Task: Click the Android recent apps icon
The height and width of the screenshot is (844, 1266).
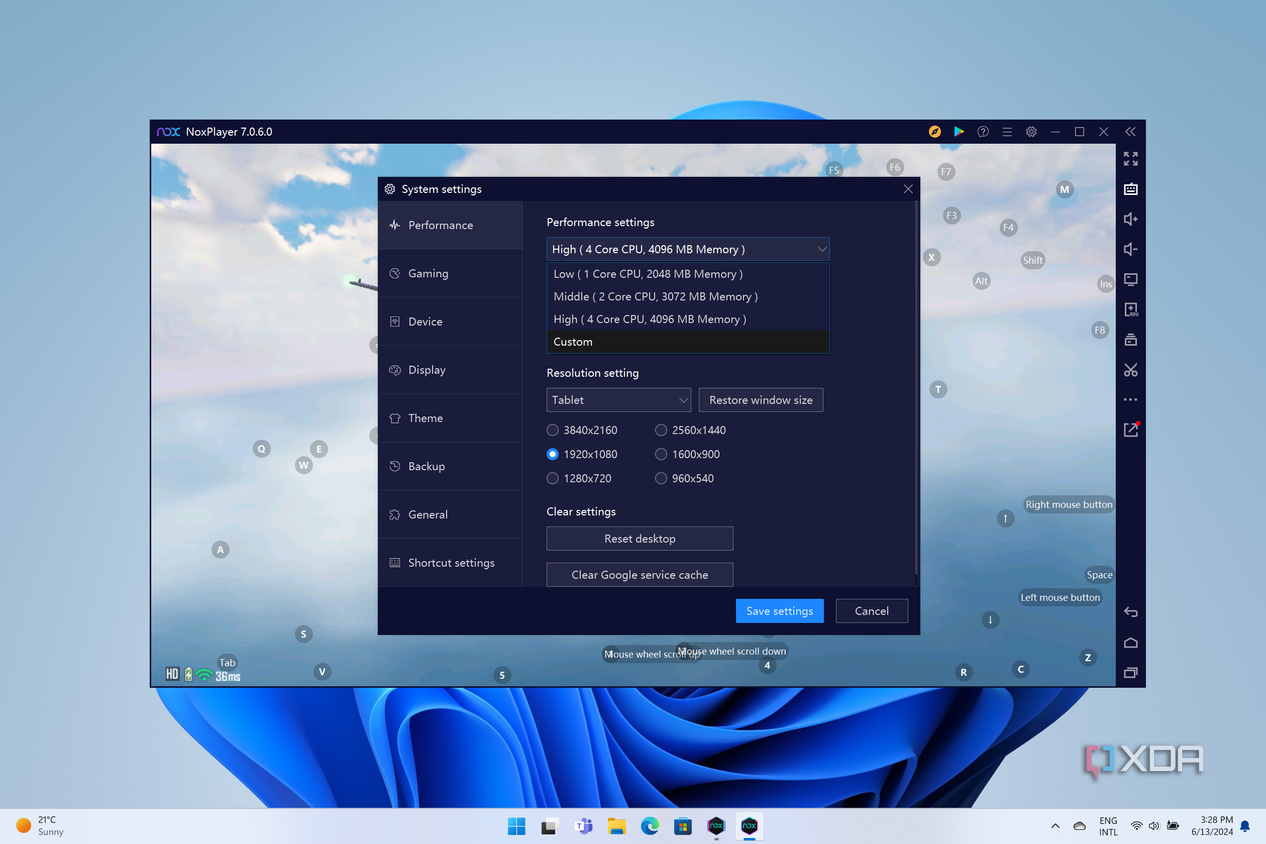Action: click(1130, 673)
